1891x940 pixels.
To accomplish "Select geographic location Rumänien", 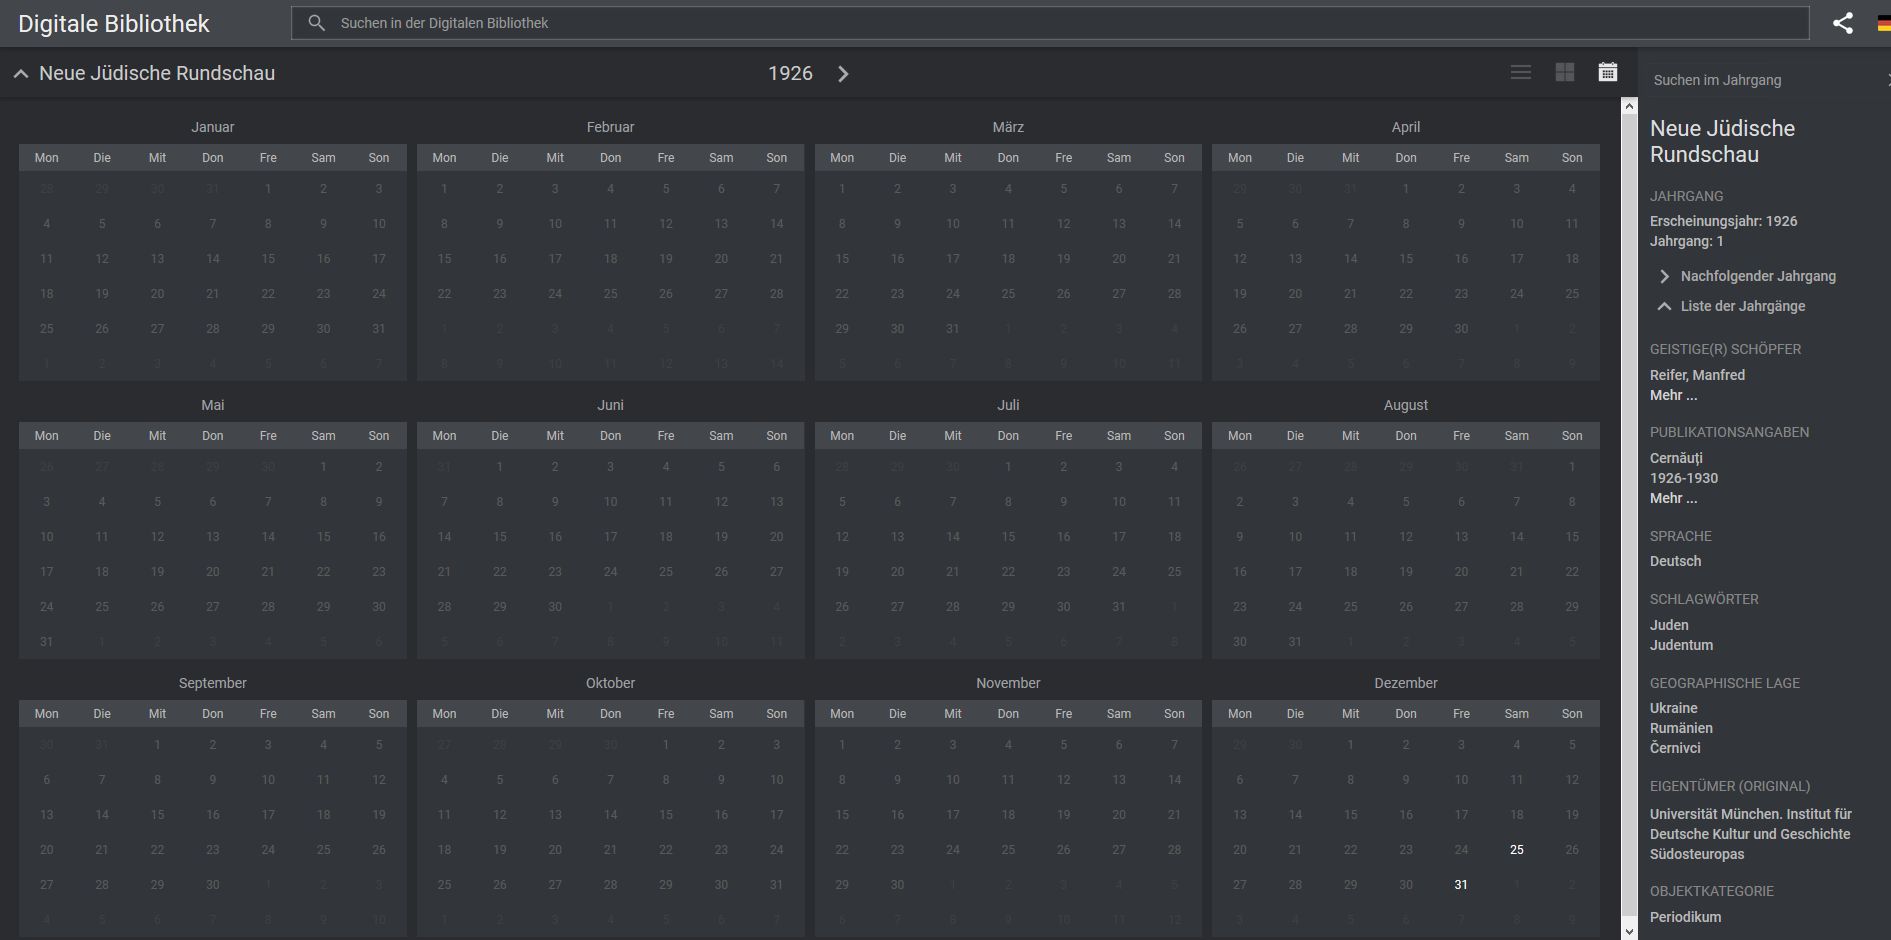I will 1681,728.
